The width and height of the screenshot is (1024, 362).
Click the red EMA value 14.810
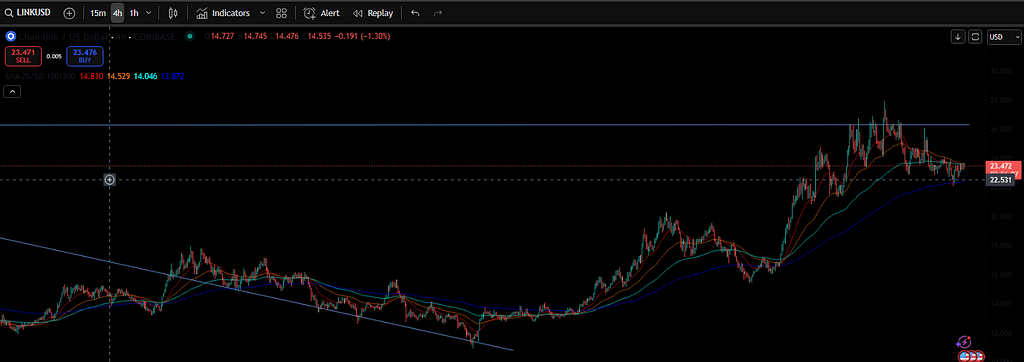click(x=91, y=76)
